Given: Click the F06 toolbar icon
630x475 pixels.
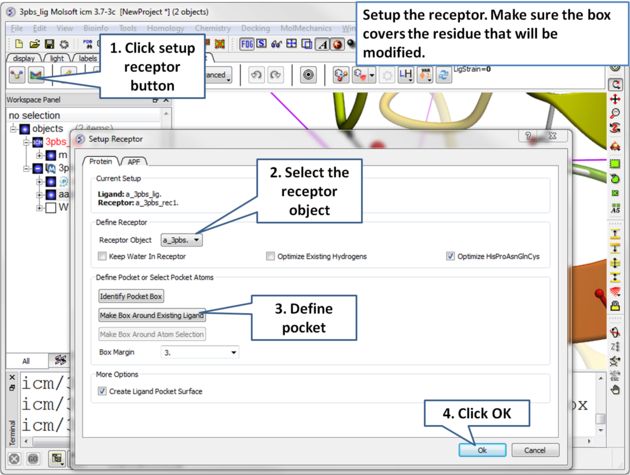Looking at the screenshot, I should [x=247, y=45].
